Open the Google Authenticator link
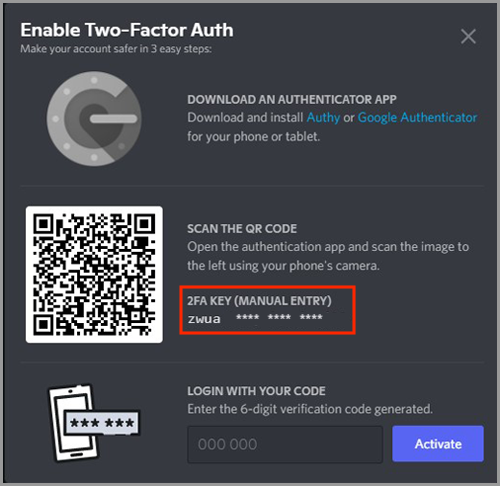 coord(417,118)
